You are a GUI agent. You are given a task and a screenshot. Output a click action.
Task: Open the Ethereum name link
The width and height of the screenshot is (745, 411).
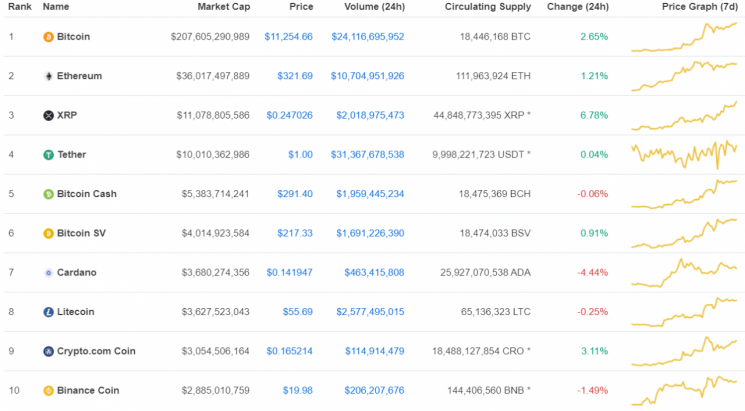pos(79,76)
